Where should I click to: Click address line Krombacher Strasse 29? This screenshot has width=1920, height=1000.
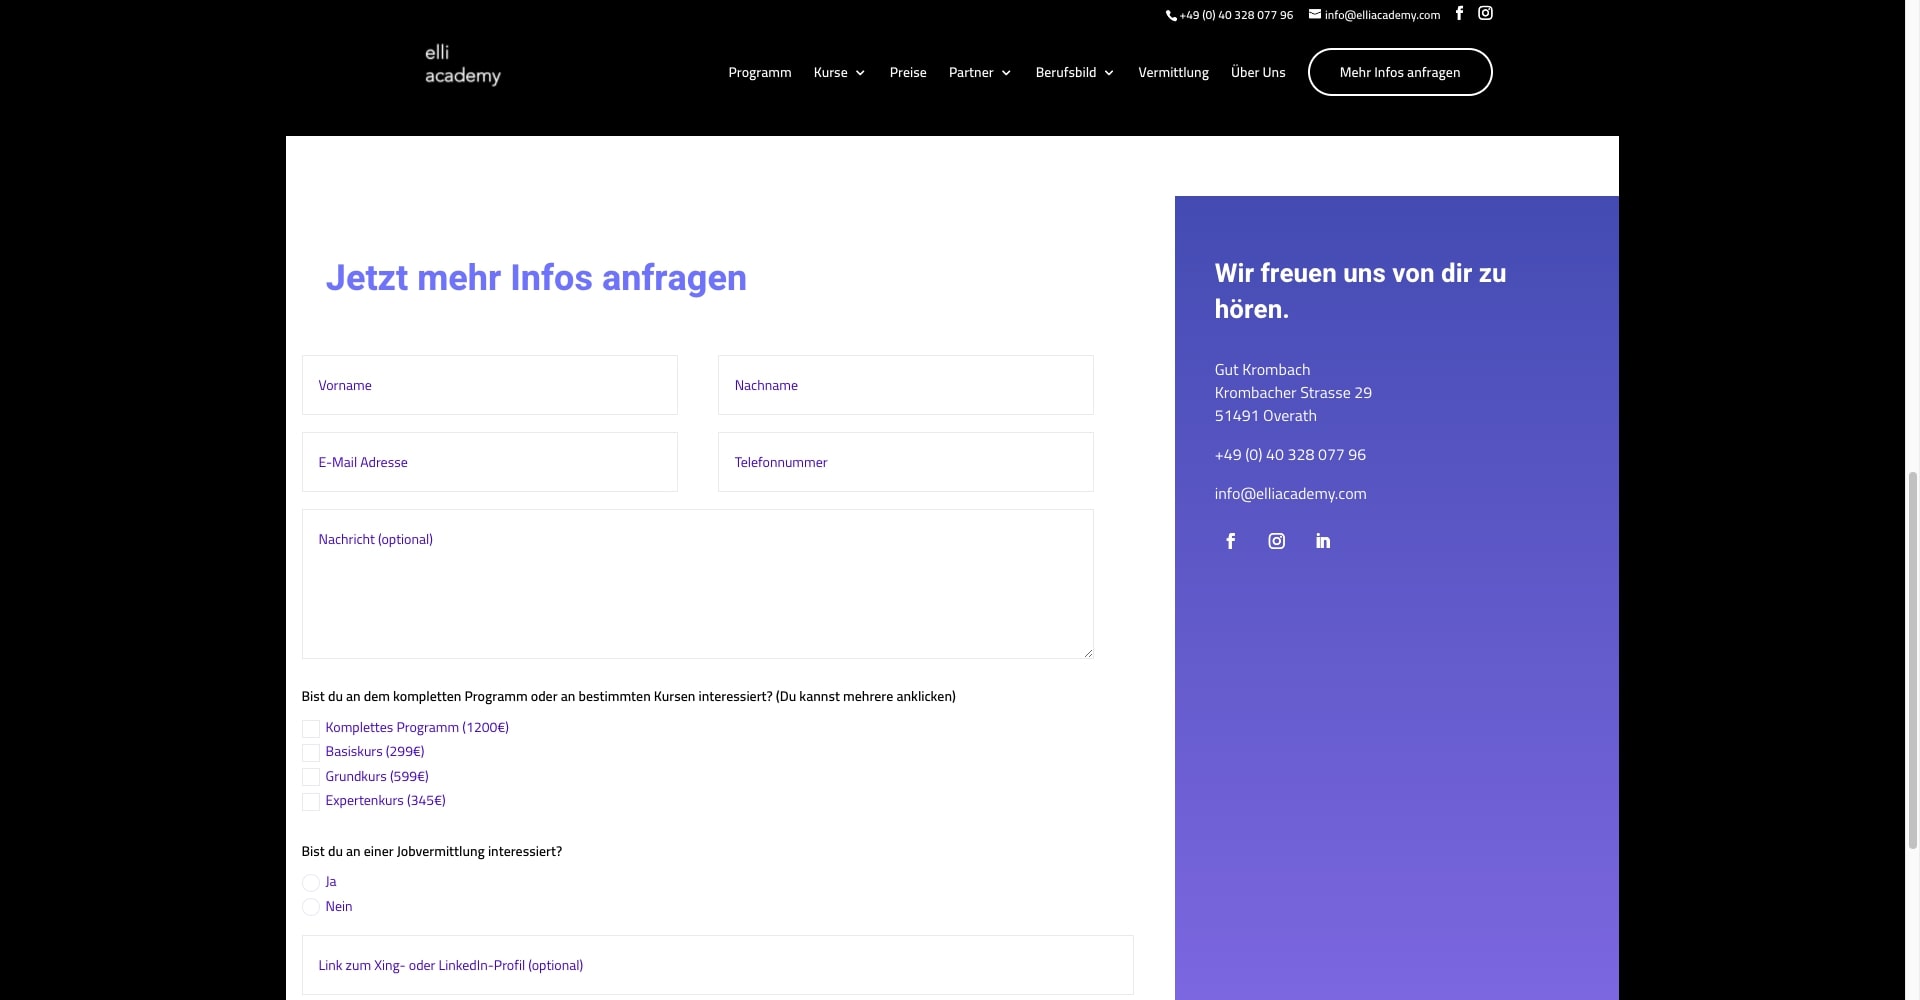pyautogui.click(x=1293, y=393)
